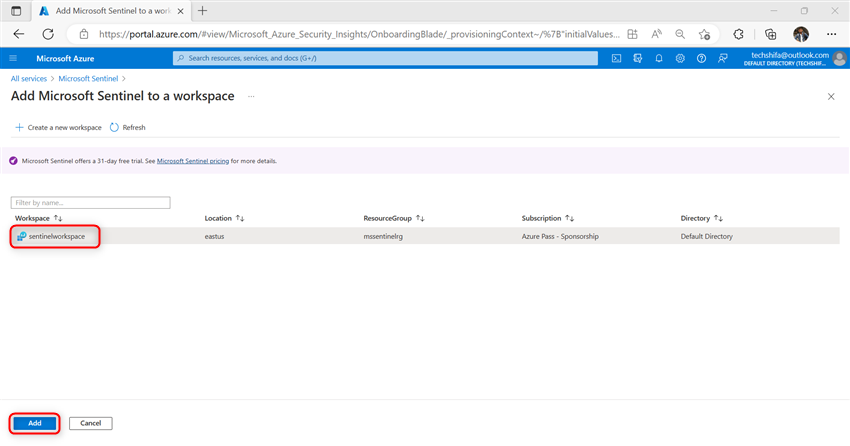Image resolution: width=850 pixels, height=446 pixels.
Task: Open the account avatar for techshifa@outlook.com
Action: [840, 59]
